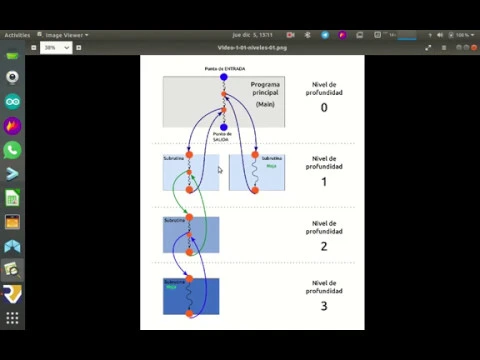Open the battery 100% system menu

coord(461,35)
